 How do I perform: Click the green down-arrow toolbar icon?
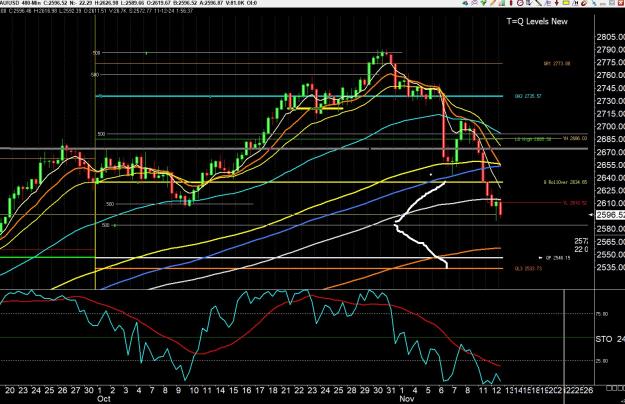pos(483,2)
